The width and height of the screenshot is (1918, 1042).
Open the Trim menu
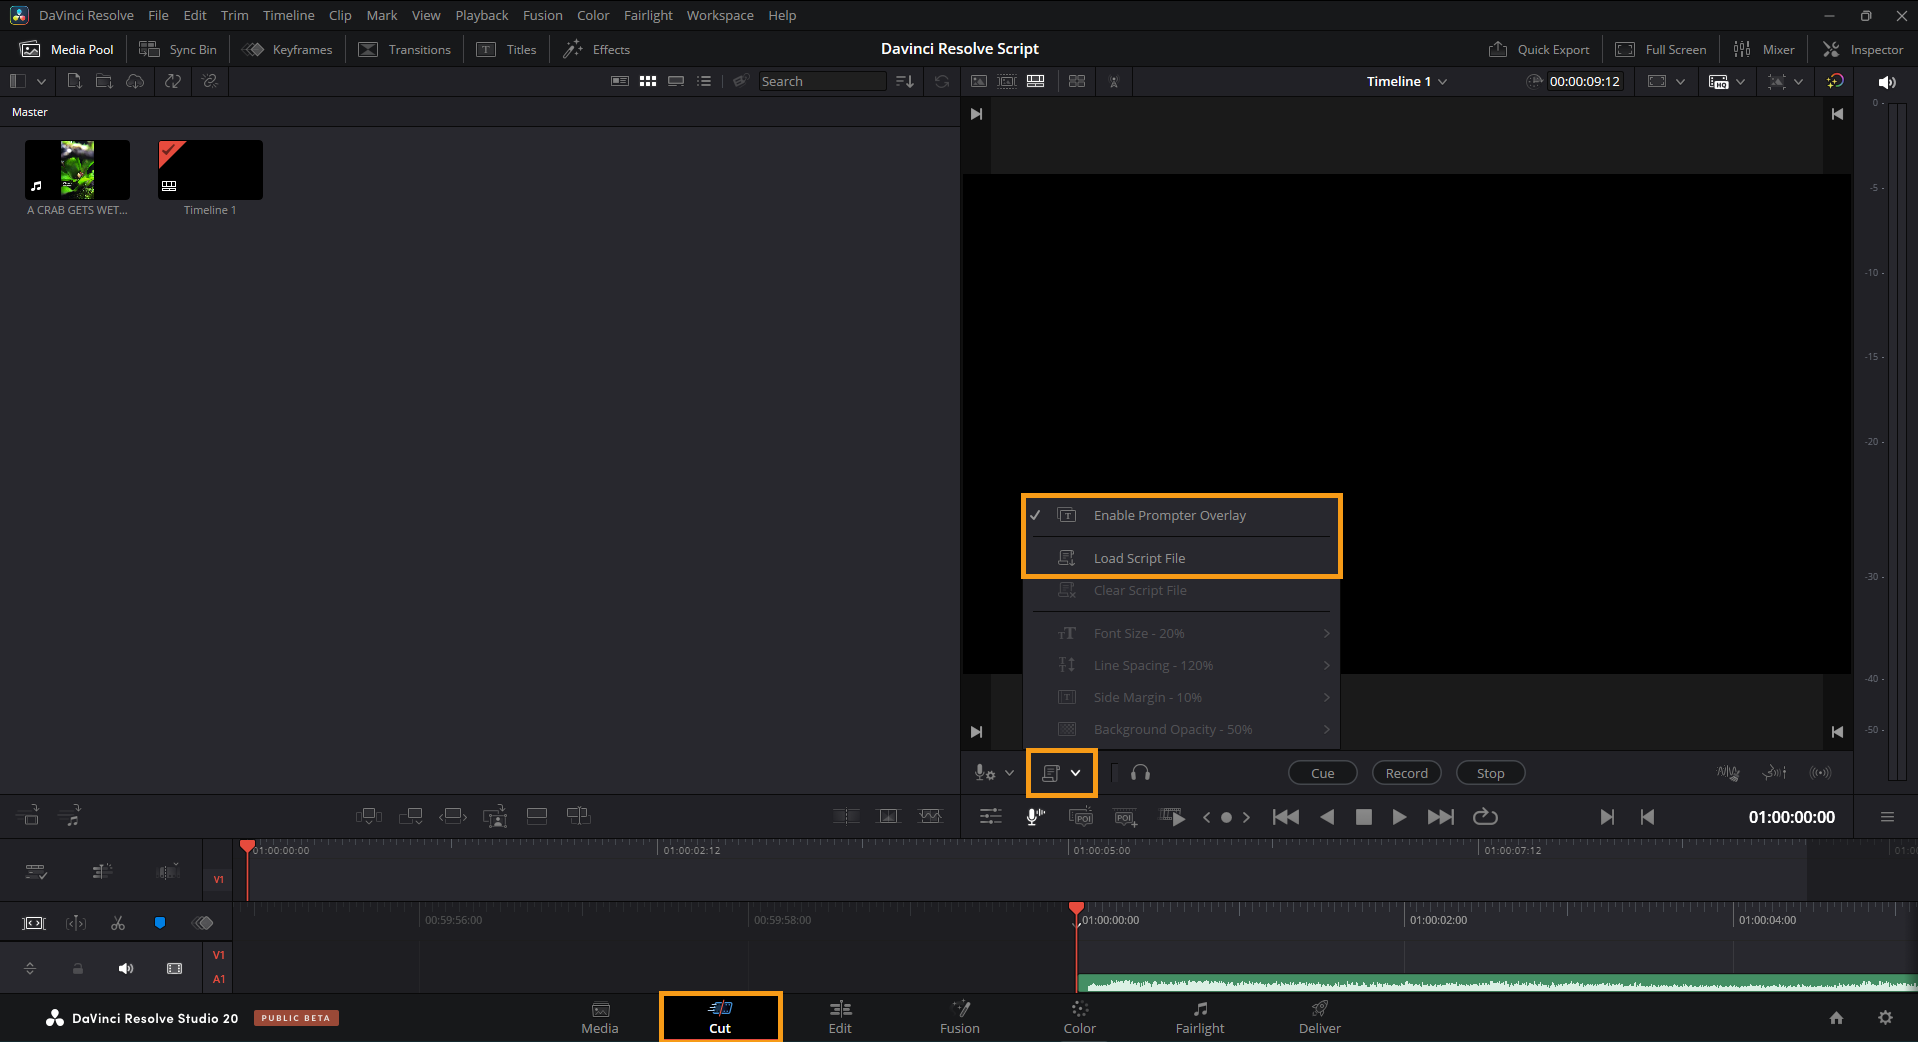pyautogui.click(x=234, y=15)
